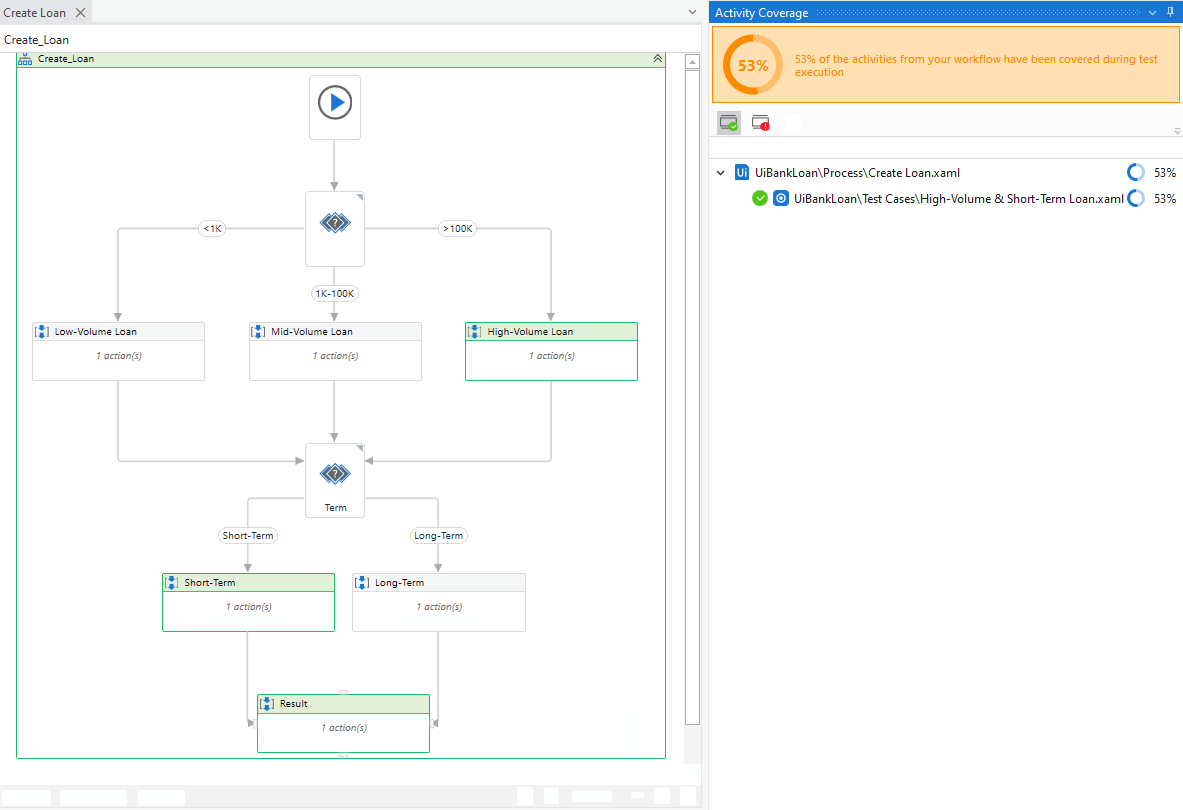Select the Short-Term activity header

pyautogui.click(x=248, y=582)
